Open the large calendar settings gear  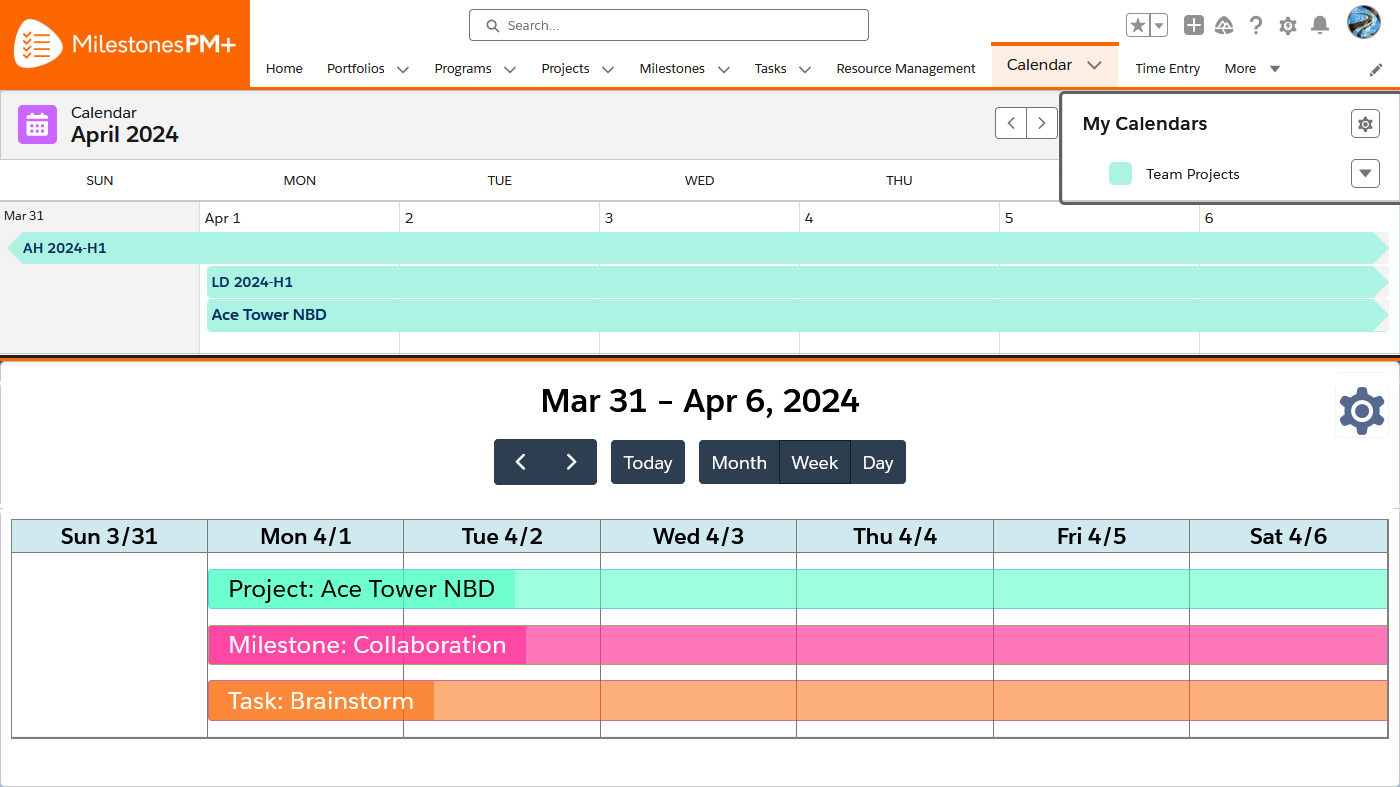[1361, 411]
